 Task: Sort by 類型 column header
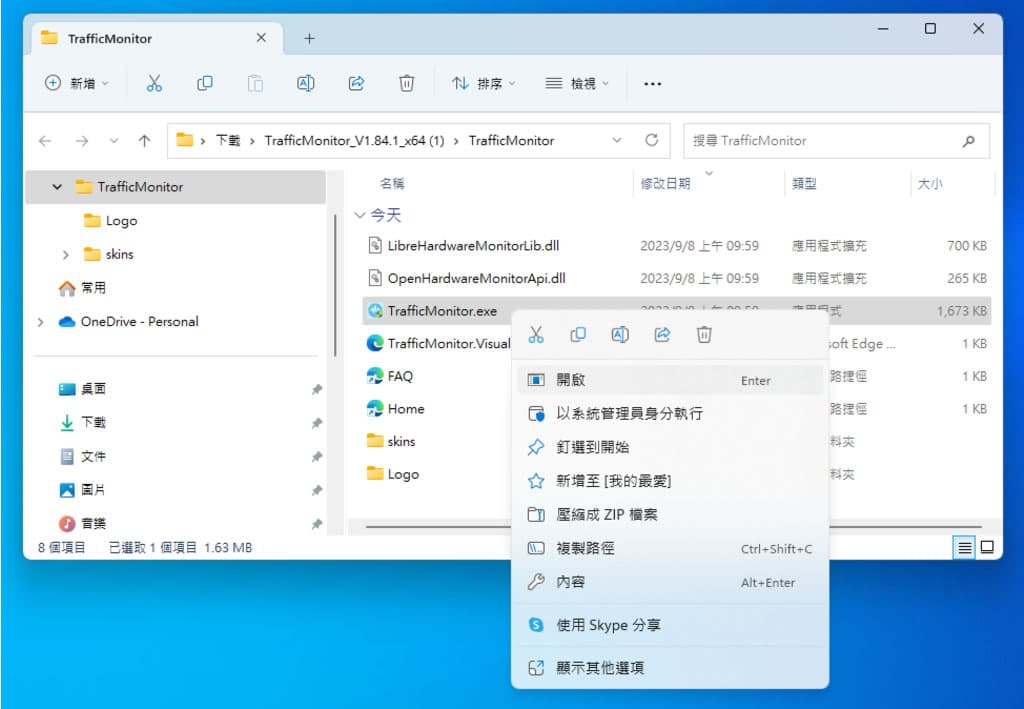click(x=804, y=184)
